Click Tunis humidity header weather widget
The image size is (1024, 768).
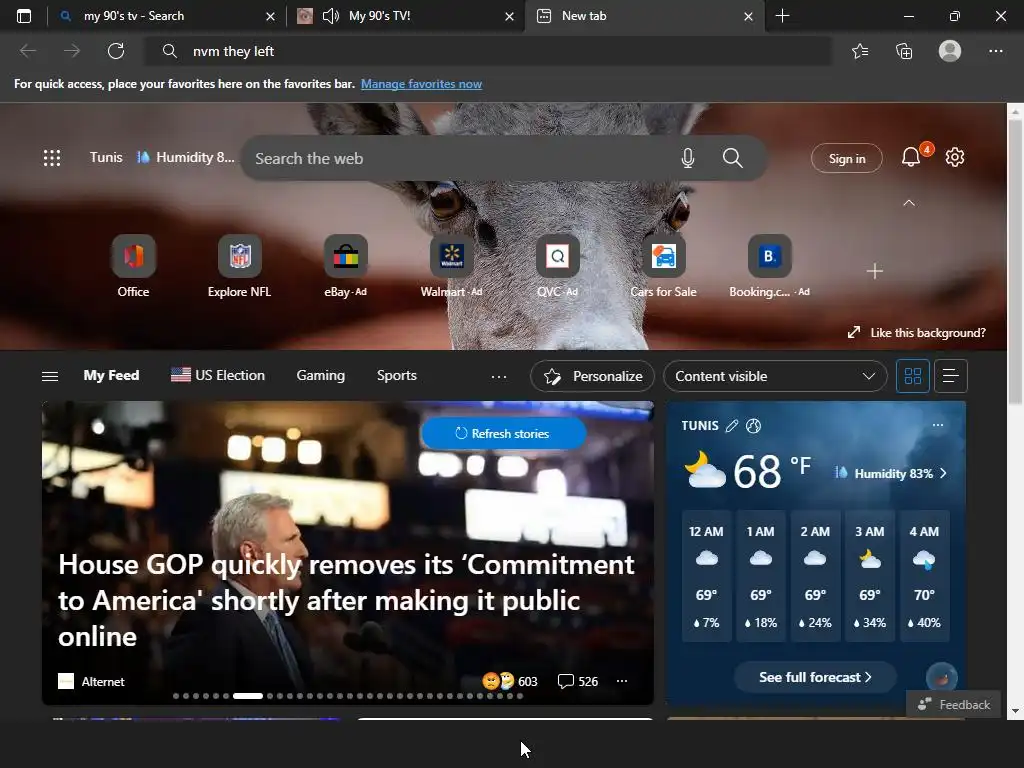[x=162, y=157]
